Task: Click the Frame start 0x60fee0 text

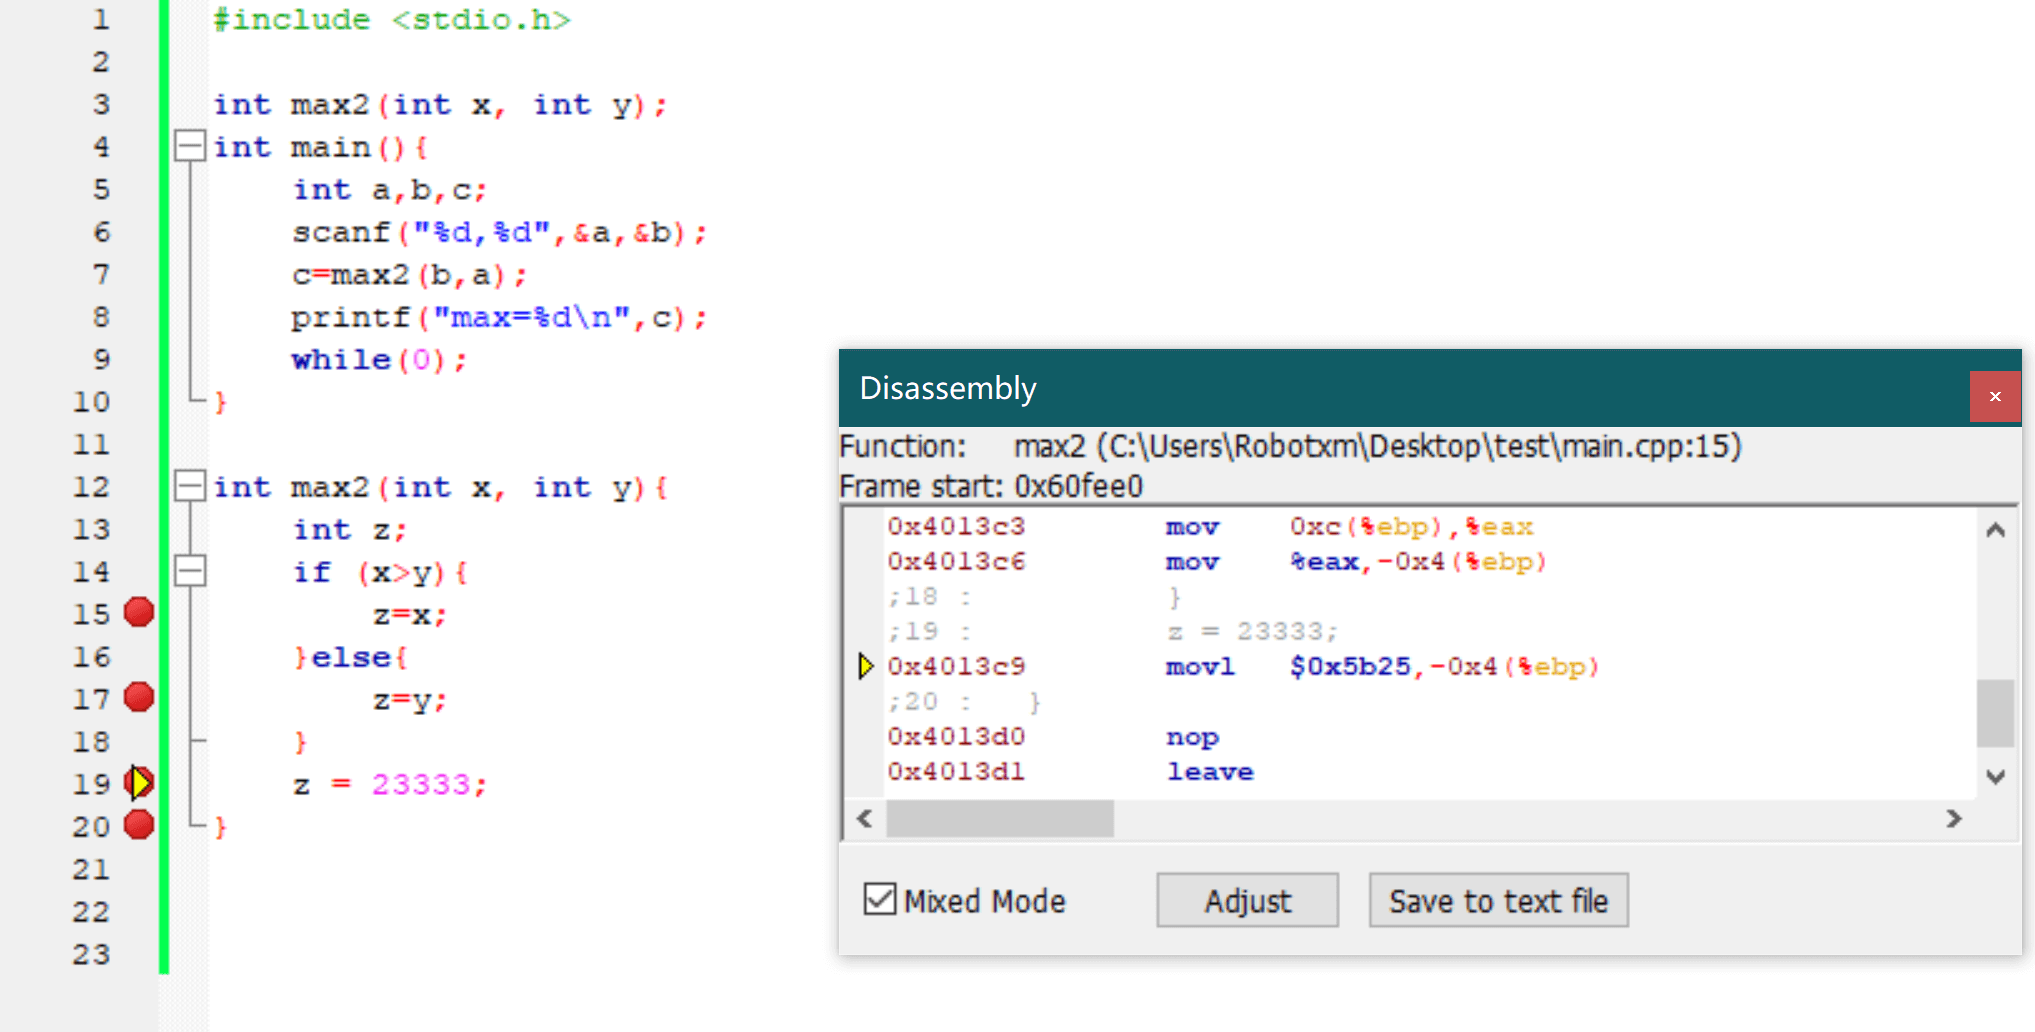Action: click(991, 486)
